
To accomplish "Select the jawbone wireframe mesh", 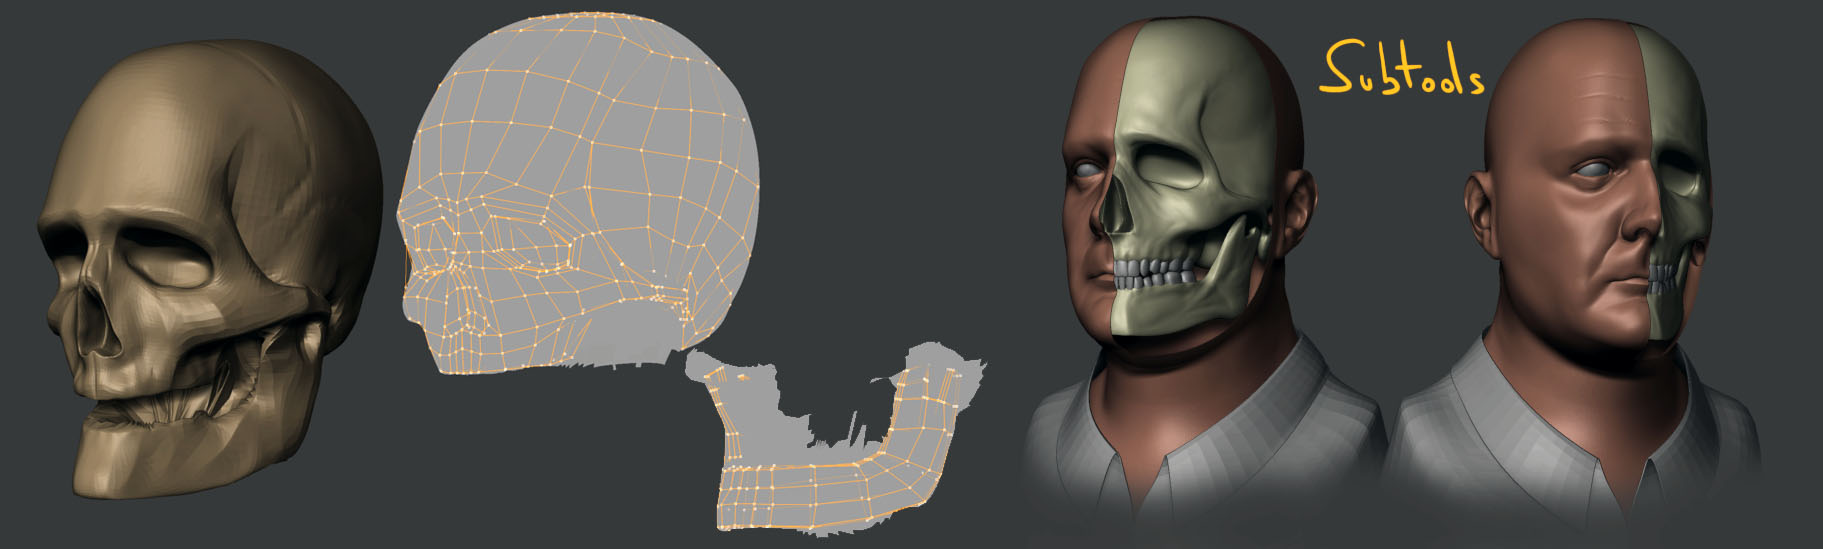I will (836, 440).
